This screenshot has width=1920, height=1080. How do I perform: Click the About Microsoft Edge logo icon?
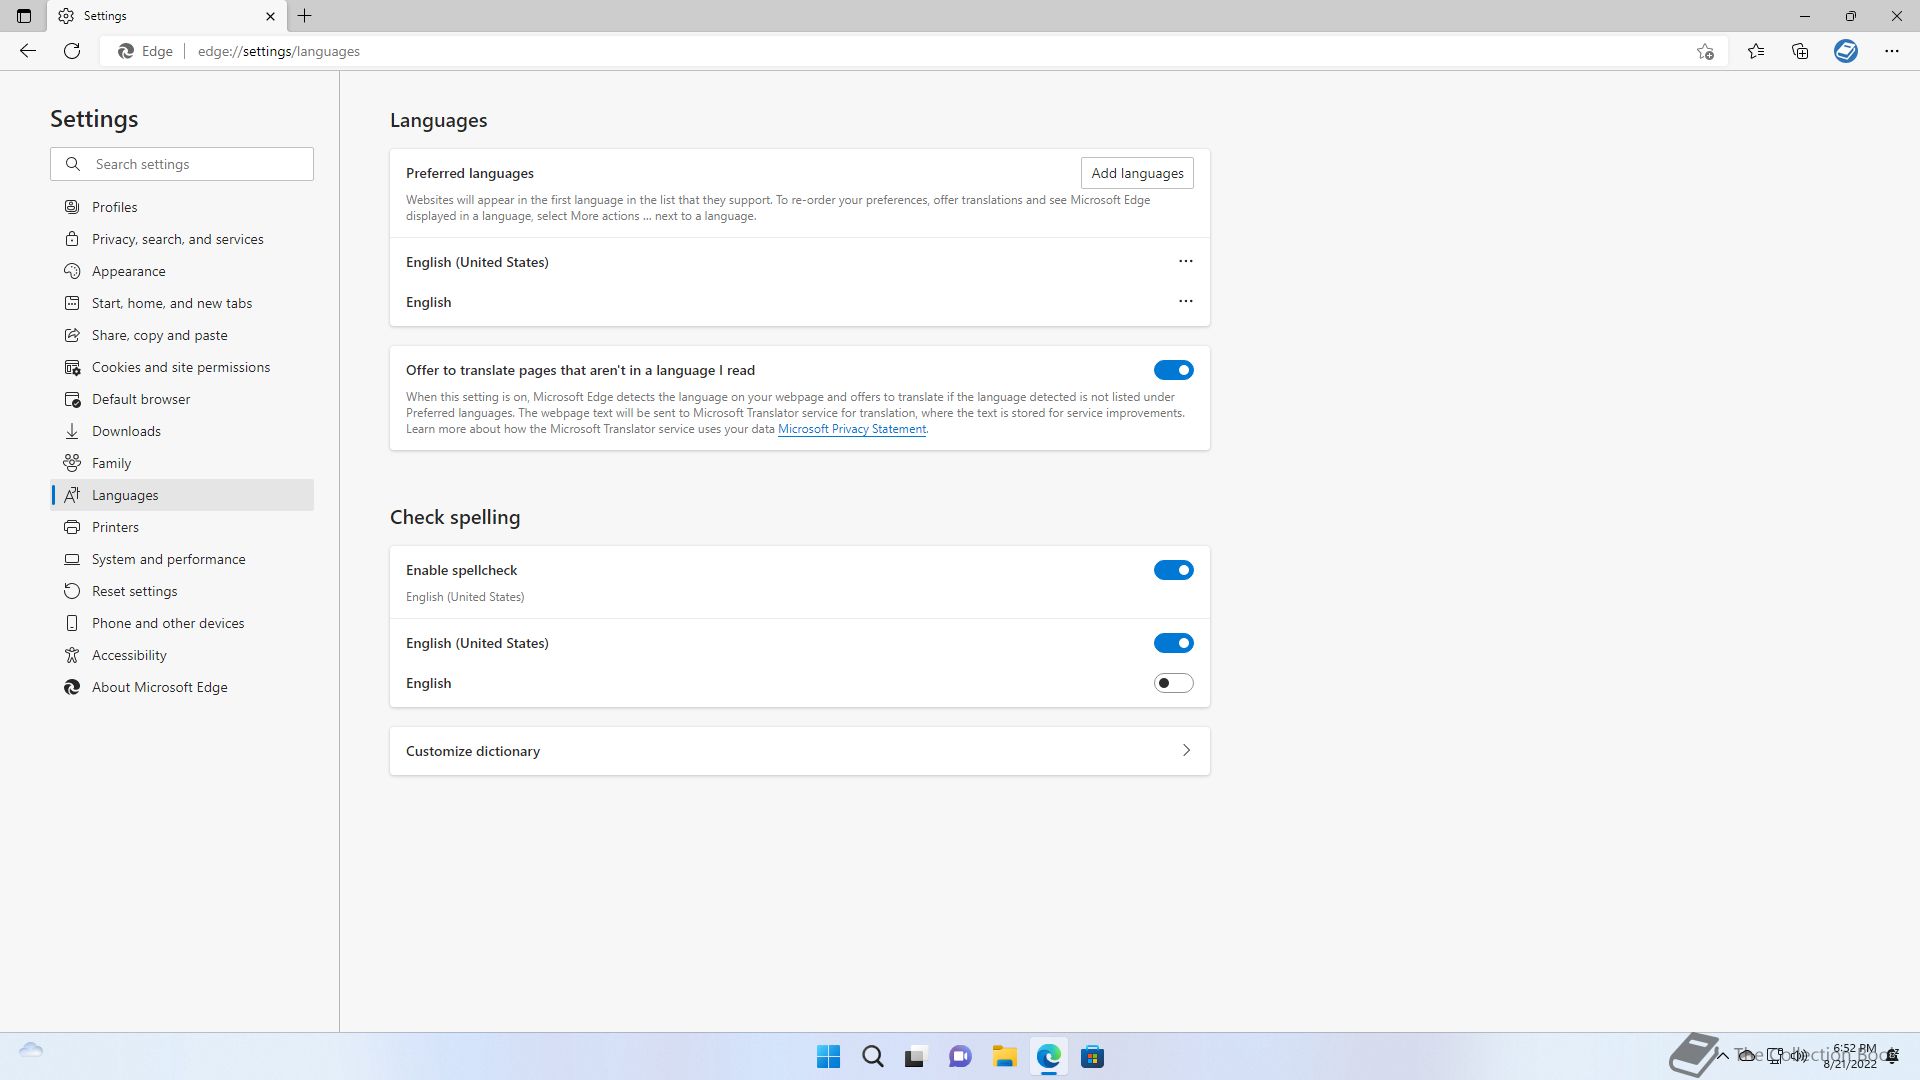[72, 687]
